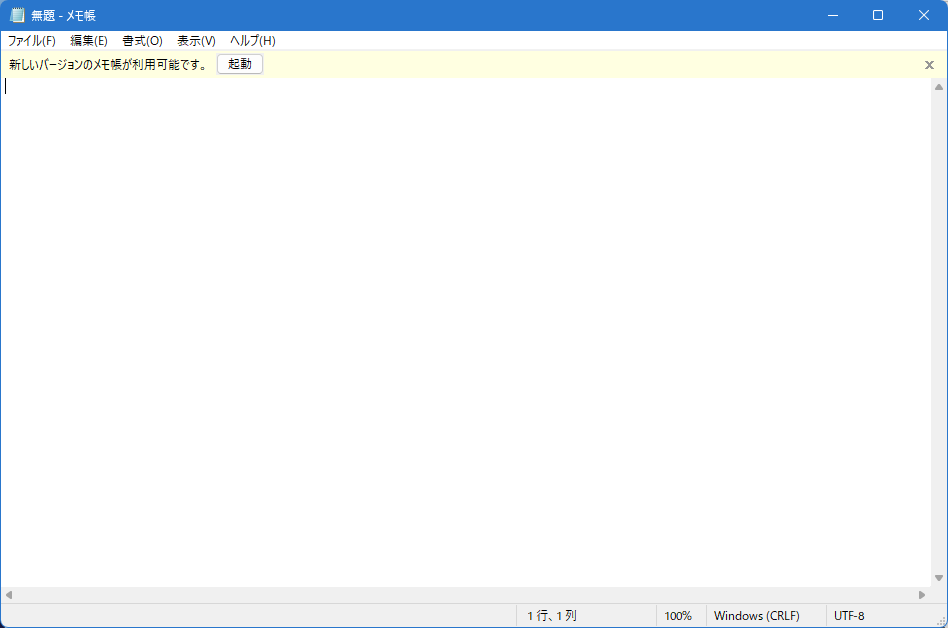Click the horizontal scrollbar right arrow
Screen dimensions: 948x628
pos(922,595)
